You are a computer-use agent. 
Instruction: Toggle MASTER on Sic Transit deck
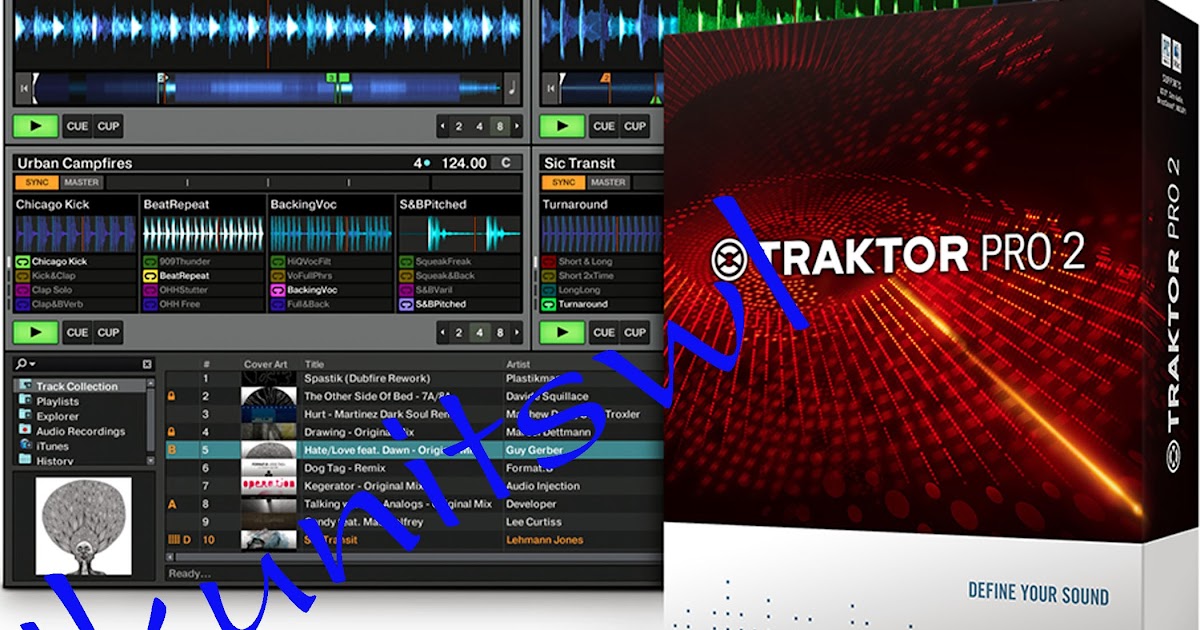coord(608,183)
